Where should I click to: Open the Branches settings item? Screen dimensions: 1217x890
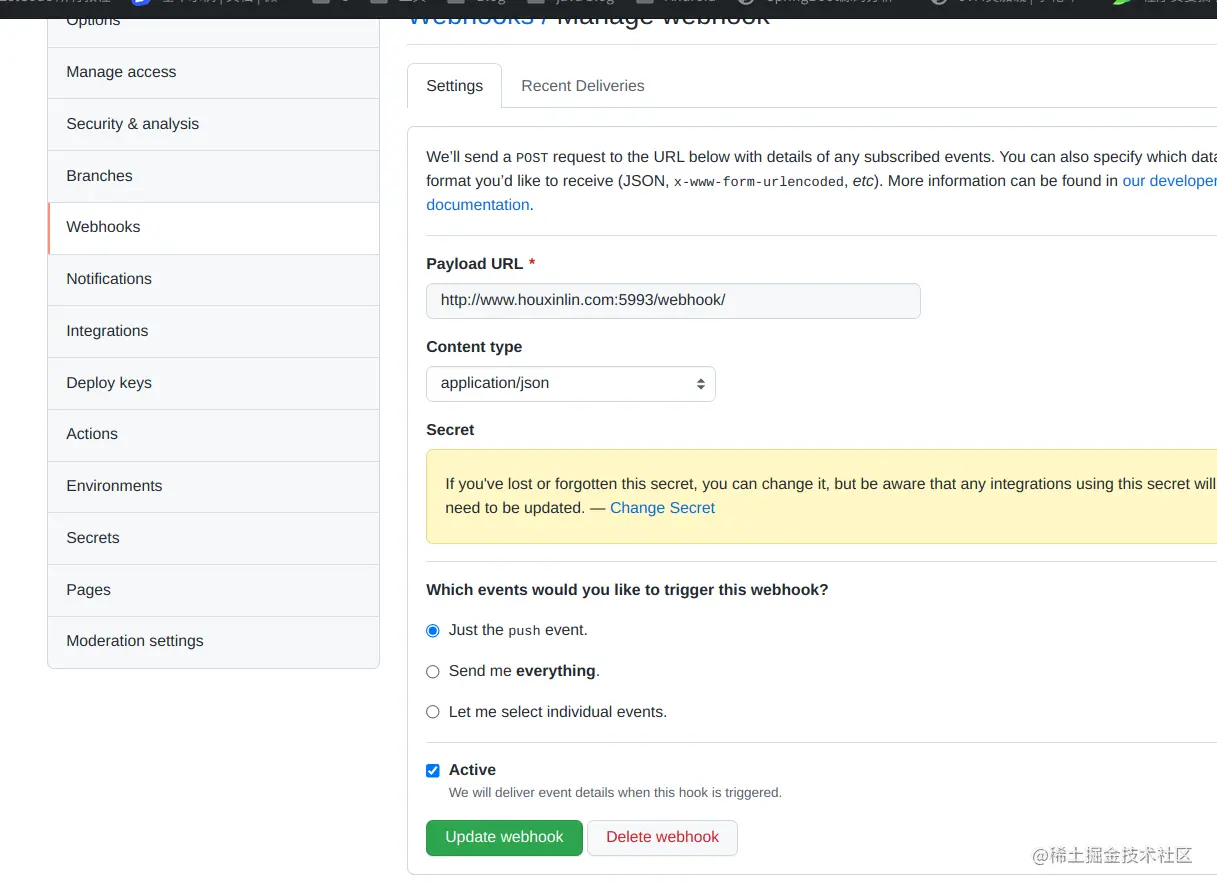[213, 176]
